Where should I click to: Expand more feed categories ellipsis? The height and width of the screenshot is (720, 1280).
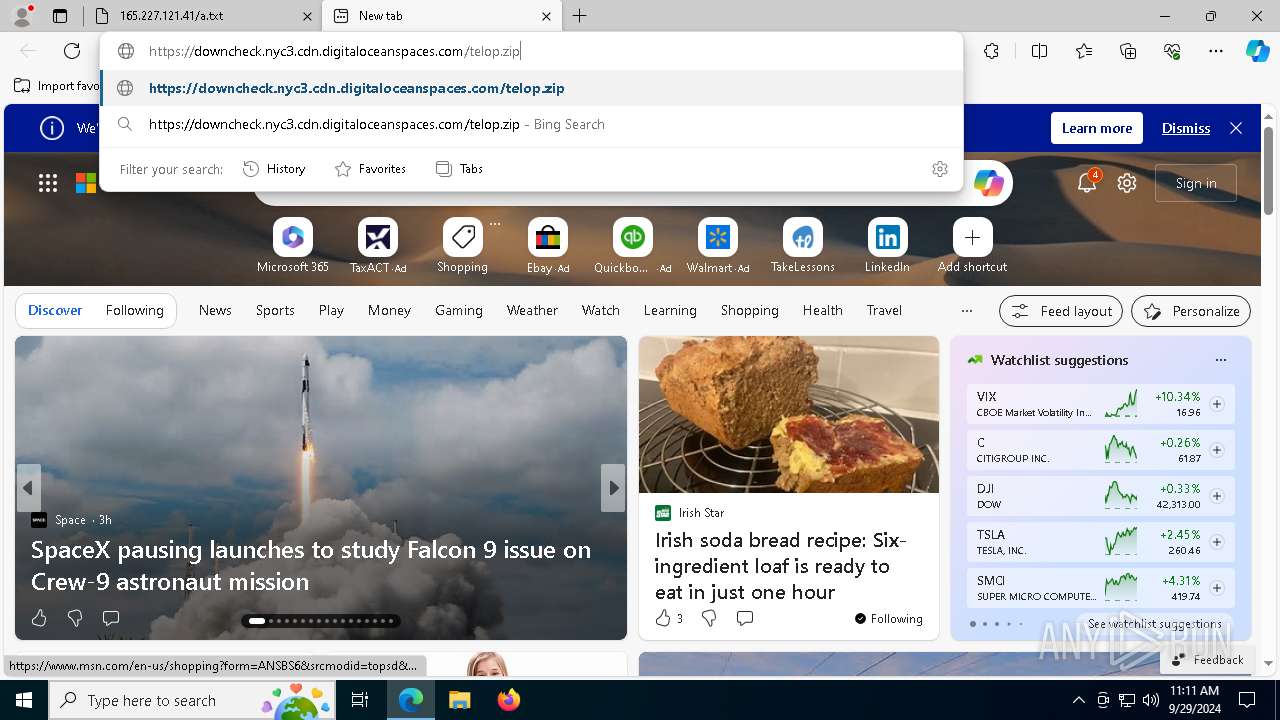(966, 311)
